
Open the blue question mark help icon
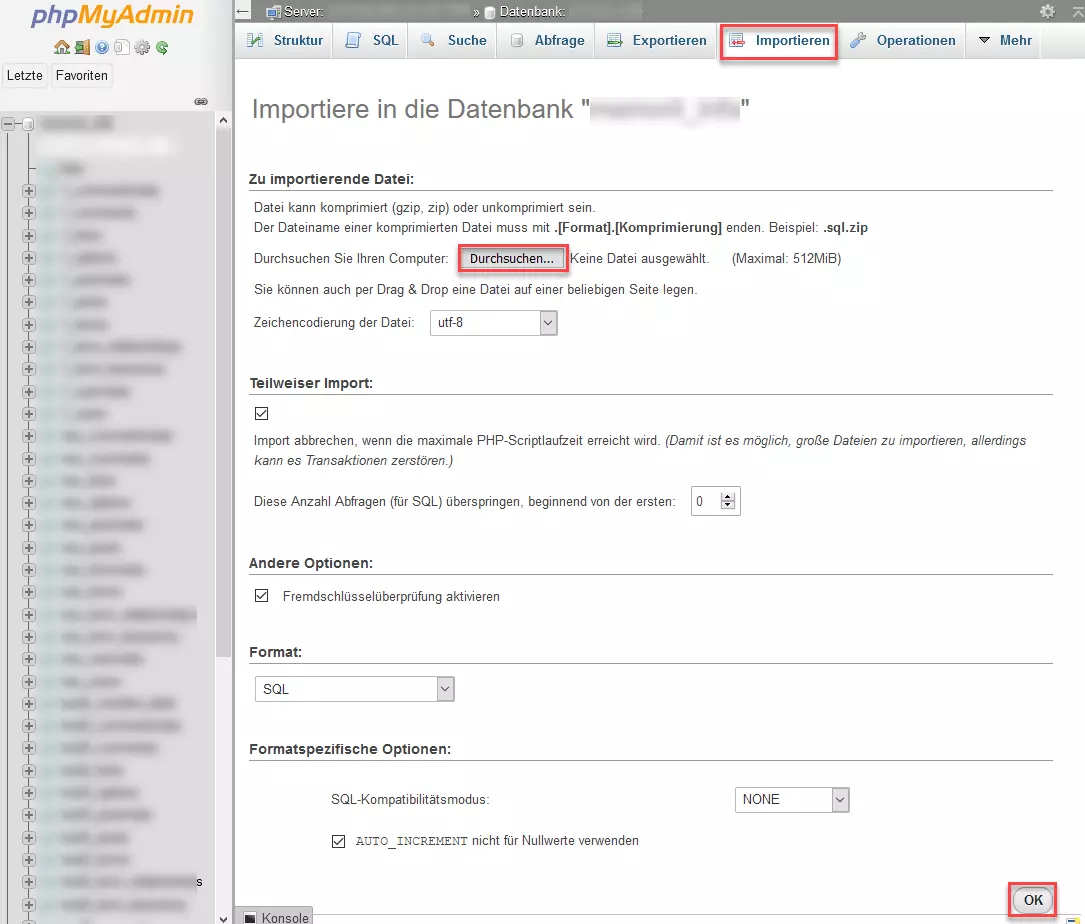tap(102, 47)
